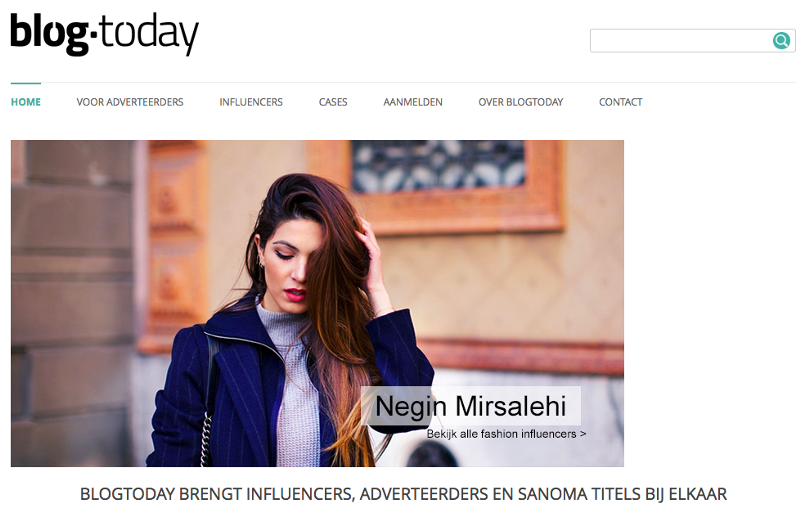Image resolution: width=800 pixels, height=511 pixels.
Task: Click the Negin Mirsalehi name label
Action: coord(471,406)
